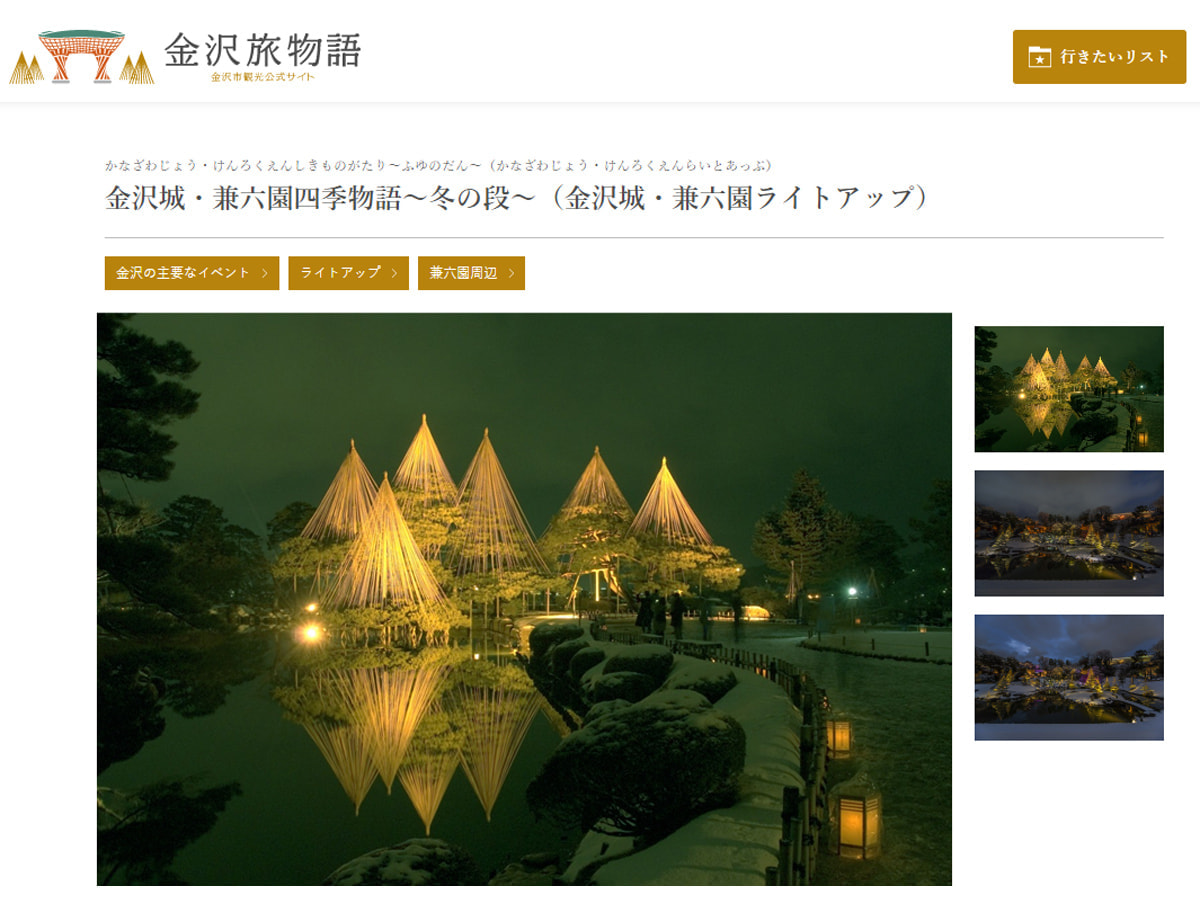Select the 金沢の主要なイベント tag
The width and height of the screenshot is (1200, 900).
coord(192,273)
